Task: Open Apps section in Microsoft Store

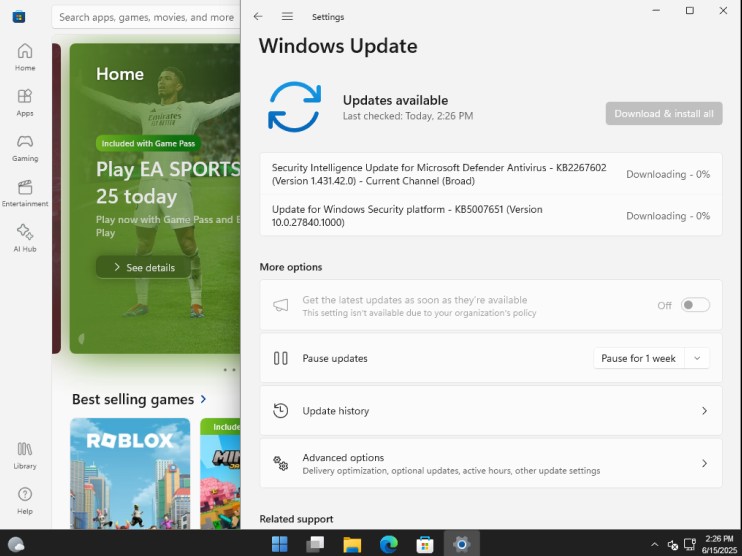Action: coord(25,102)
